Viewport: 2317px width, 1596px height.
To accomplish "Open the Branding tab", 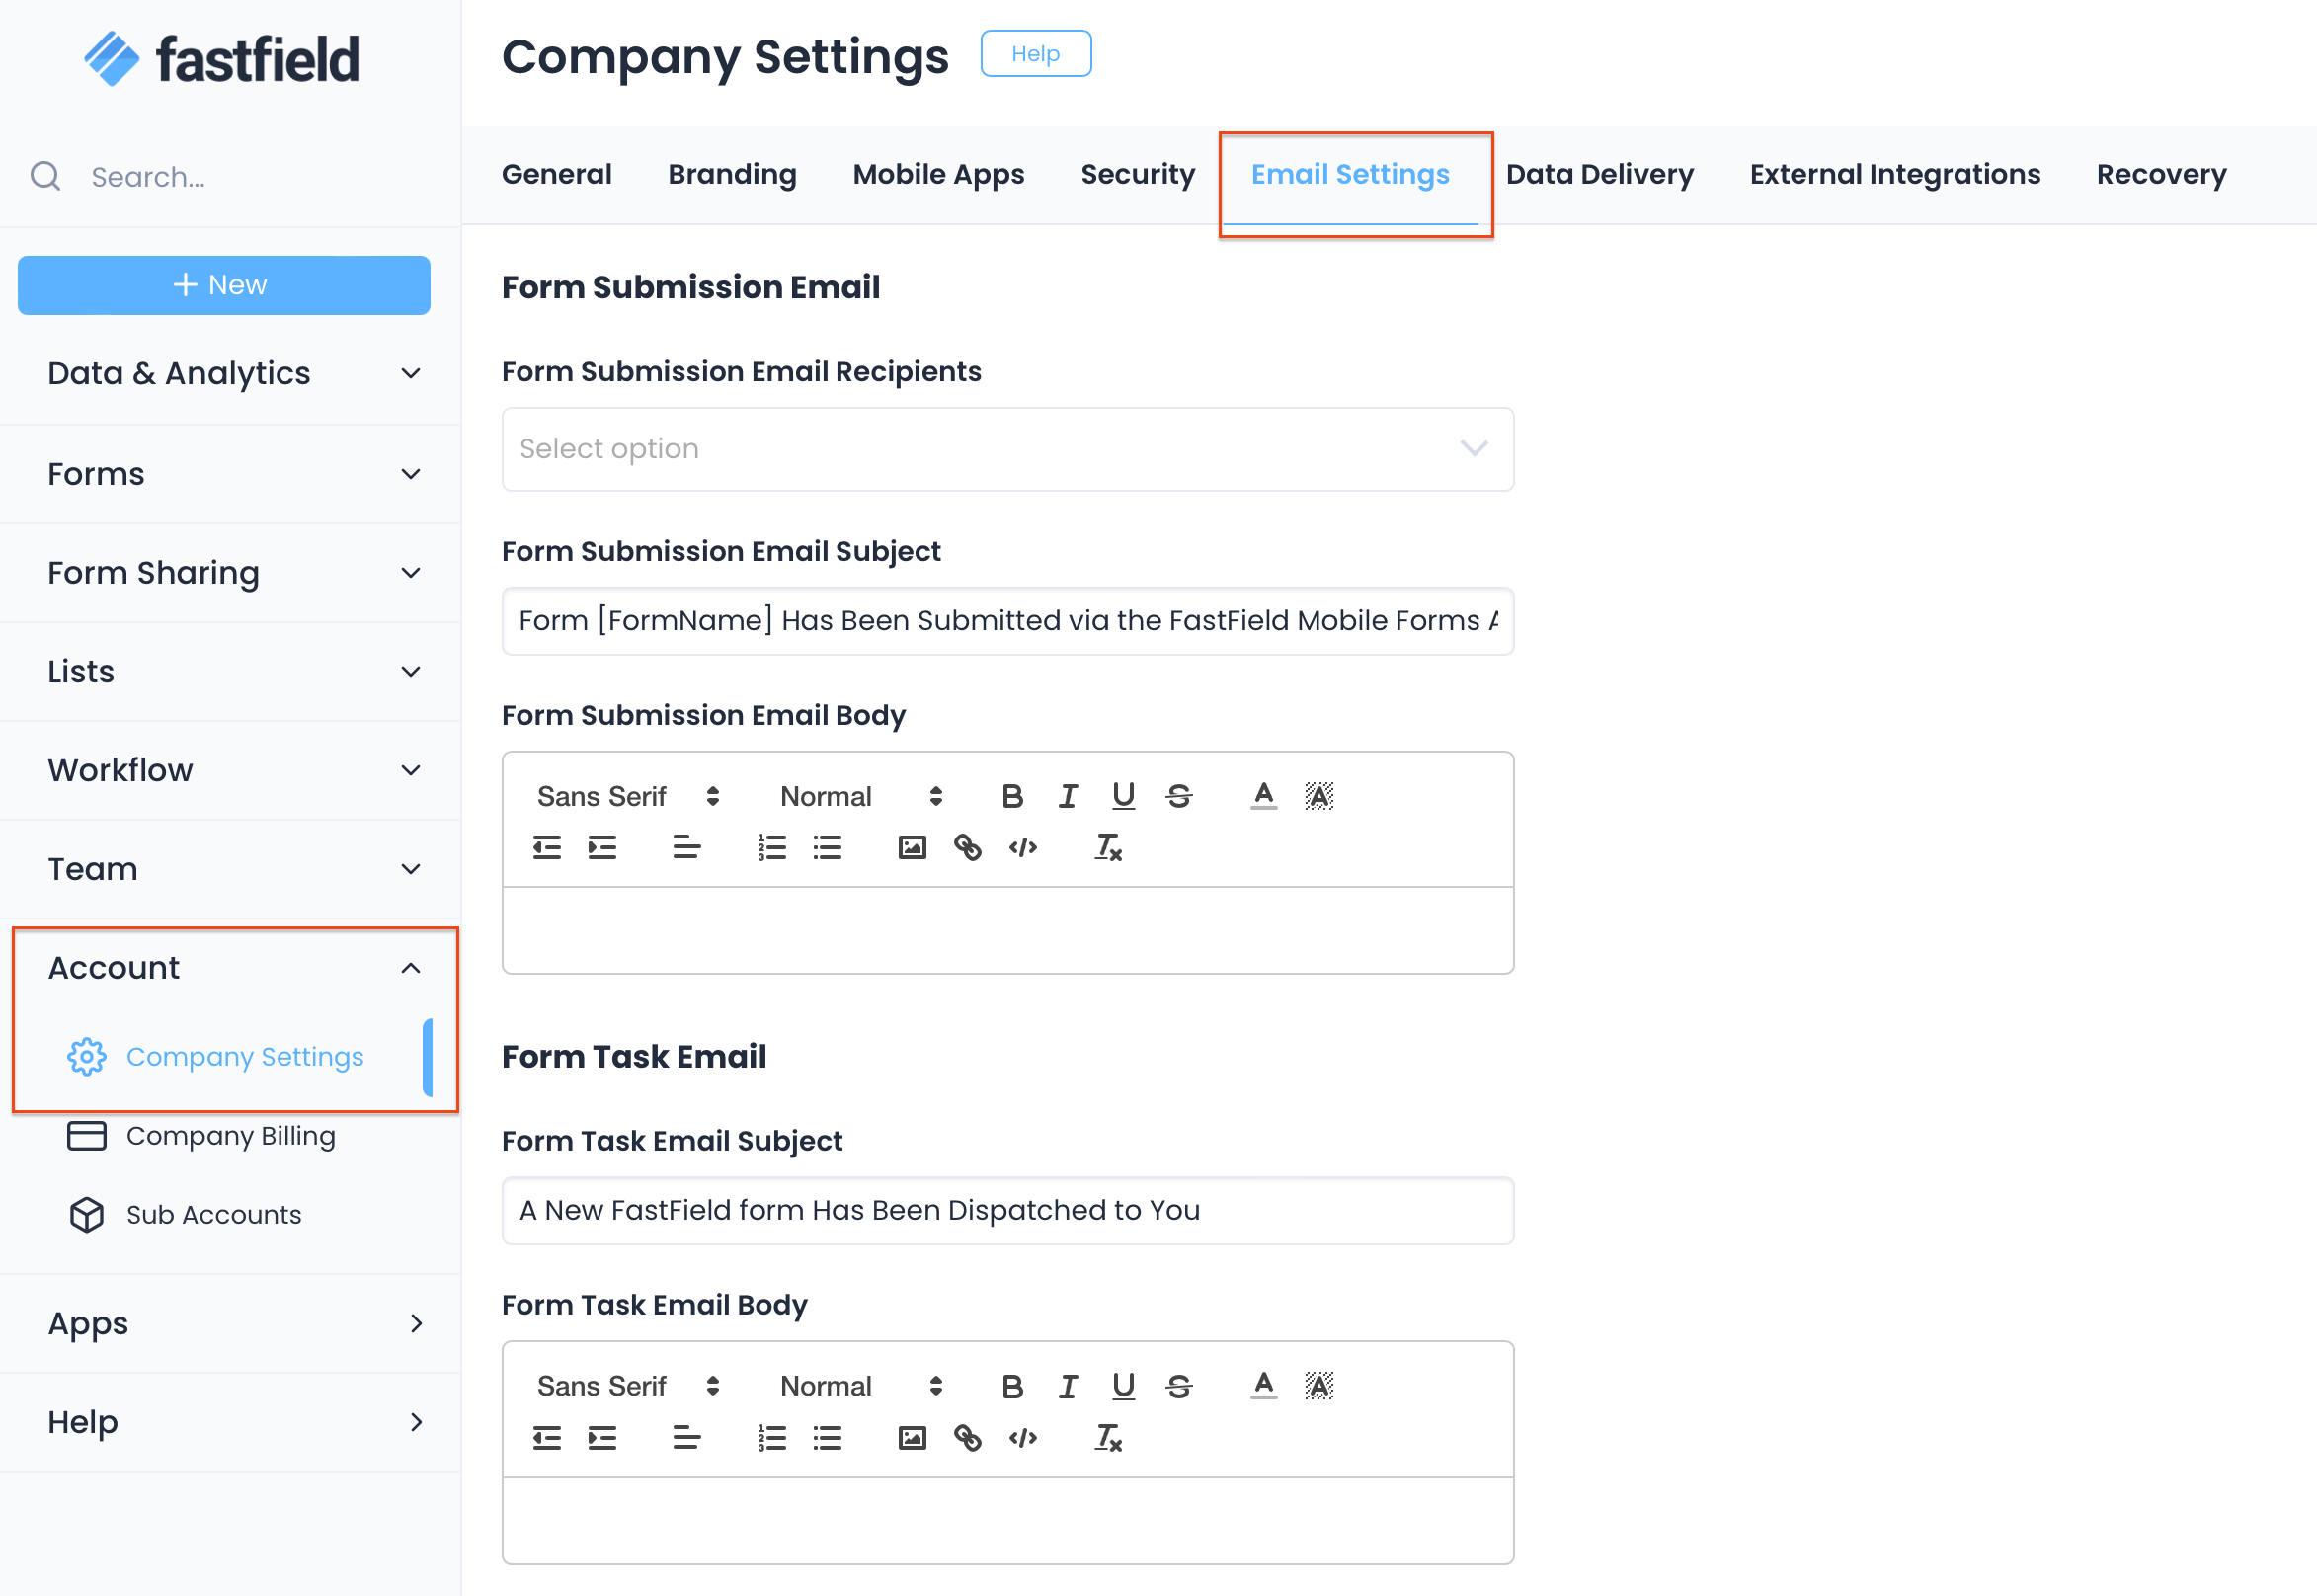I will (732, 175).
